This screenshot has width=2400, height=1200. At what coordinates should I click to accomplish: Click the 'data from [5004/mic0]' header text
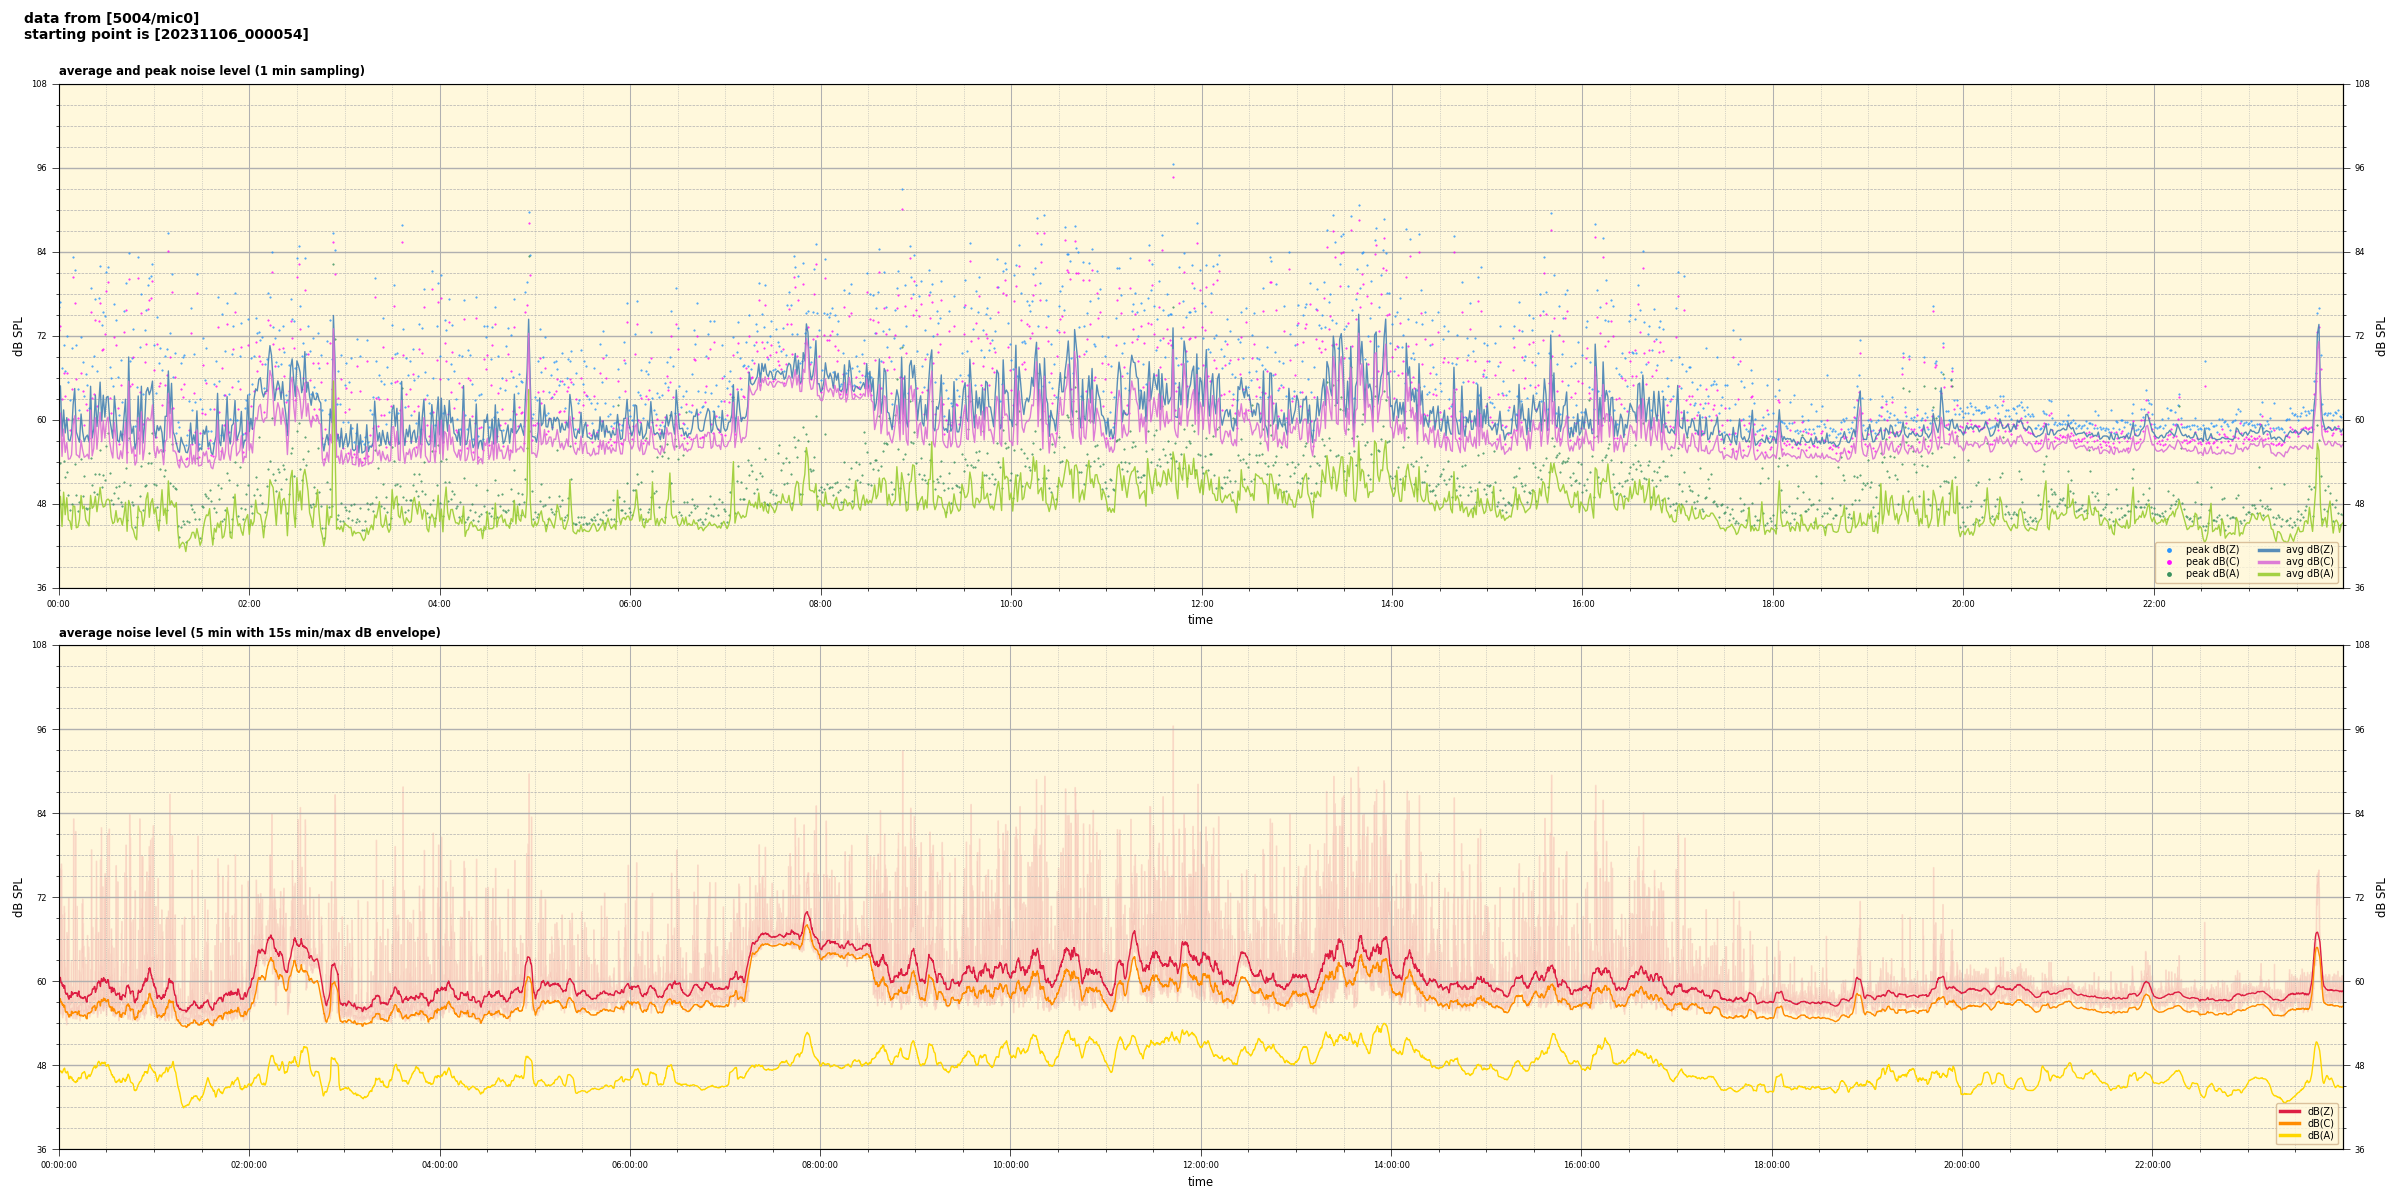coord(111,18)
